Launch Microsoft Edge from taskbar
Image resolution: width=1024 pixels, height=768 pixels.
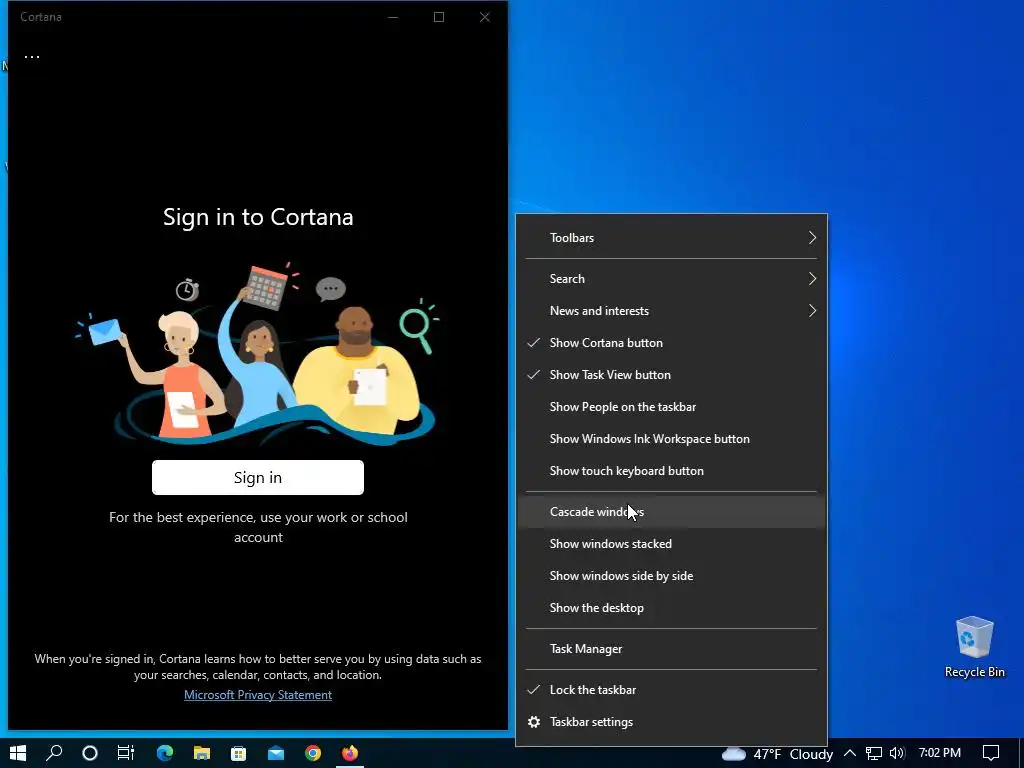(x=165, y=753)
